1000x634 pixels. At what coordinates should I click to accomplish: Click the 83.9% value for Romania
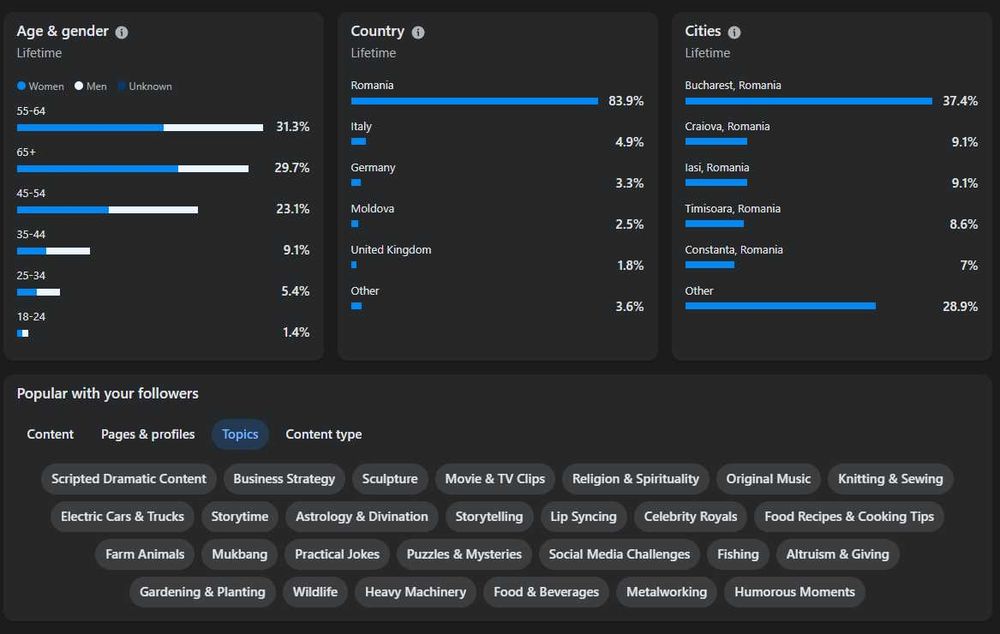click(626, 101)
